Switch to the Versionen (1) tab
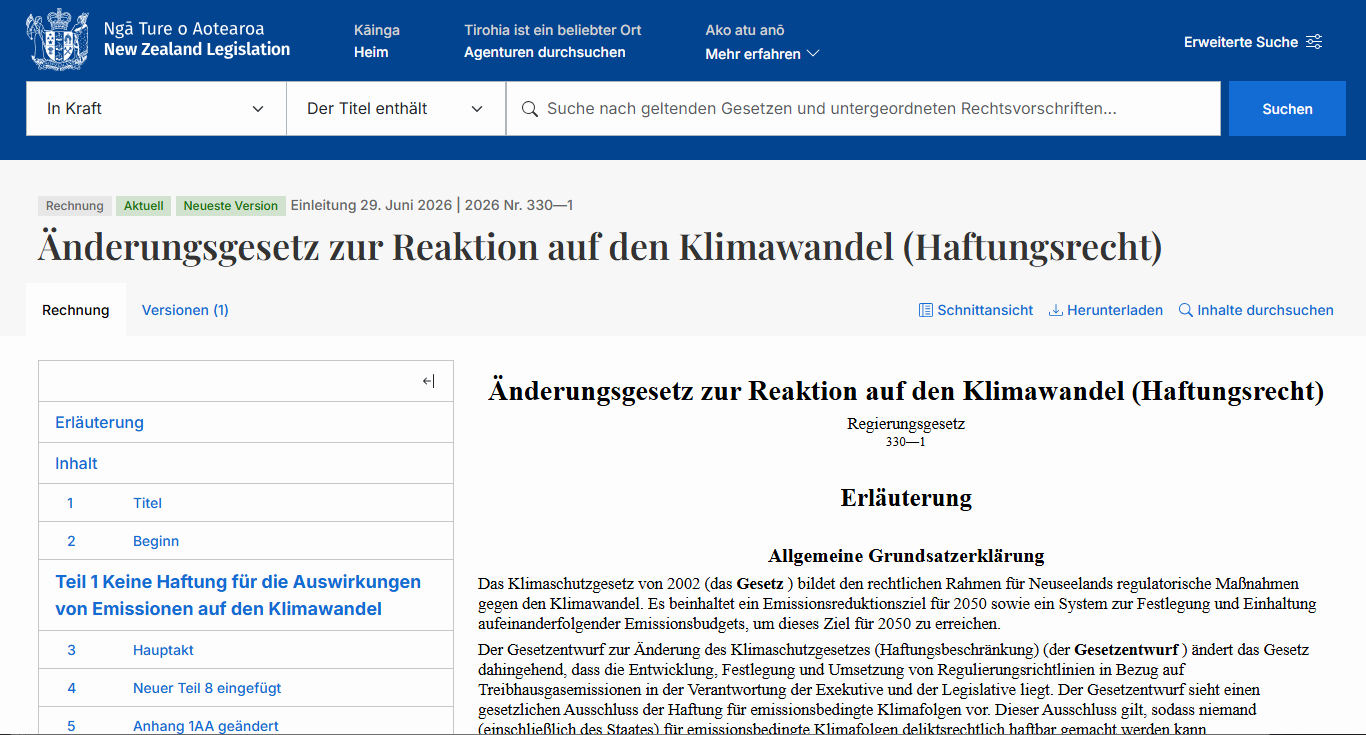This screenshot has width=1366, height=735. click(185, 310)
